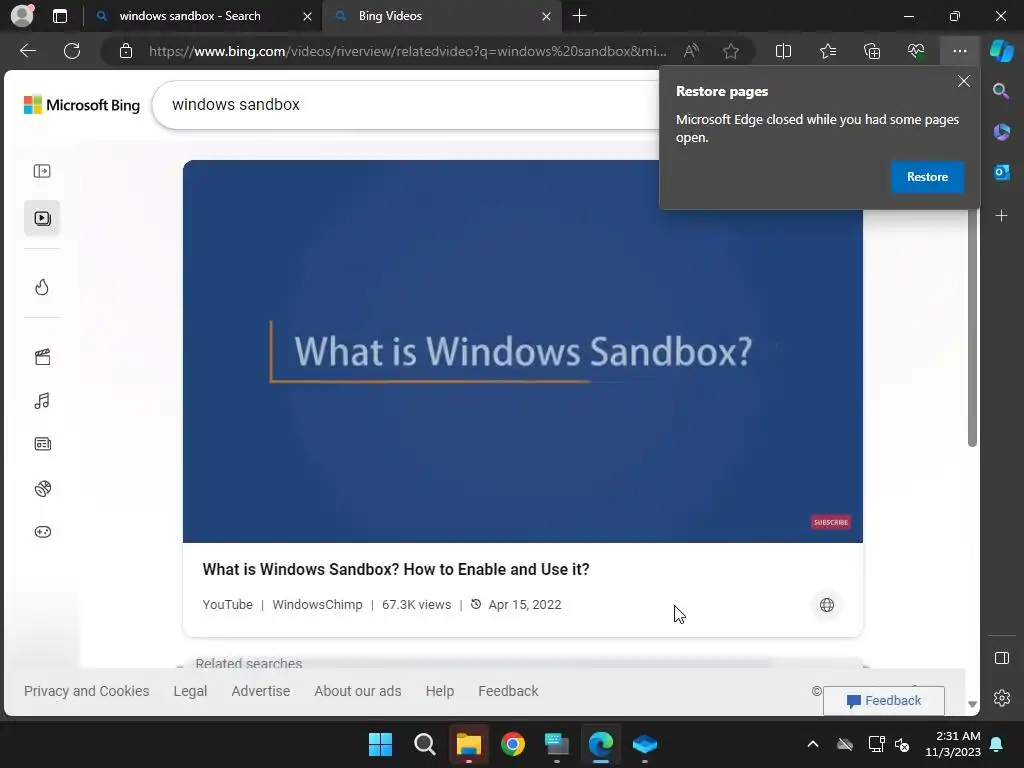Click the page vertical scrollbar
This screenshot has height=768, width=1024.
(x=972, y=327)
